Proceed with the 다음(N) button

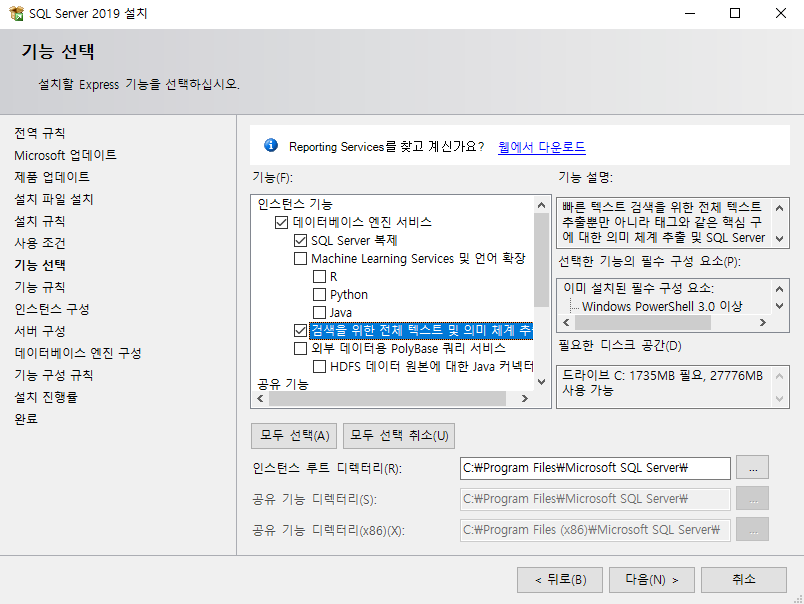pos(652,580)
